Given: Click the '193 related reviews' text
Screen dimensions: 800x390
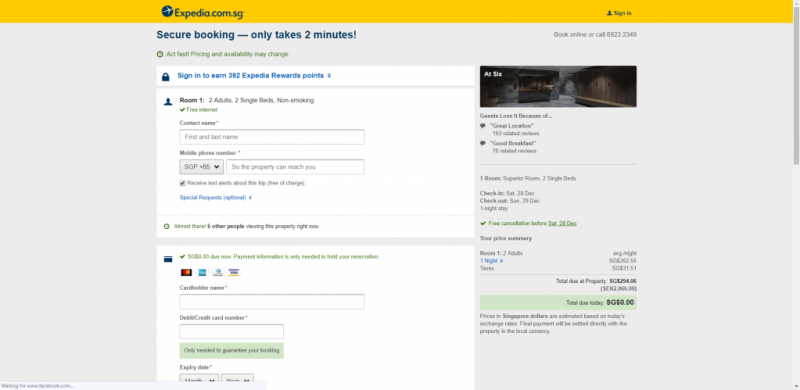Looking at the screenshot, I should click(516, 133).
